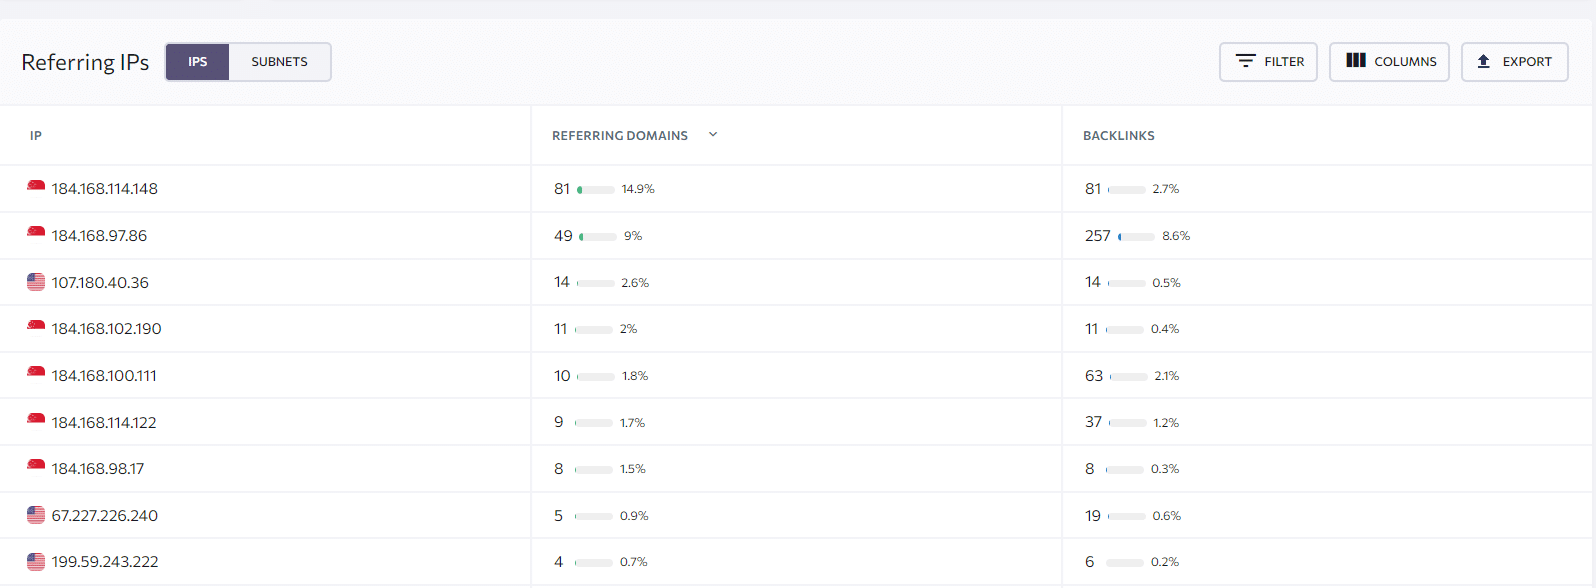Viewport: 1596px width, 588px height.
Task: Click the Export button
Action: [1514, 62]
